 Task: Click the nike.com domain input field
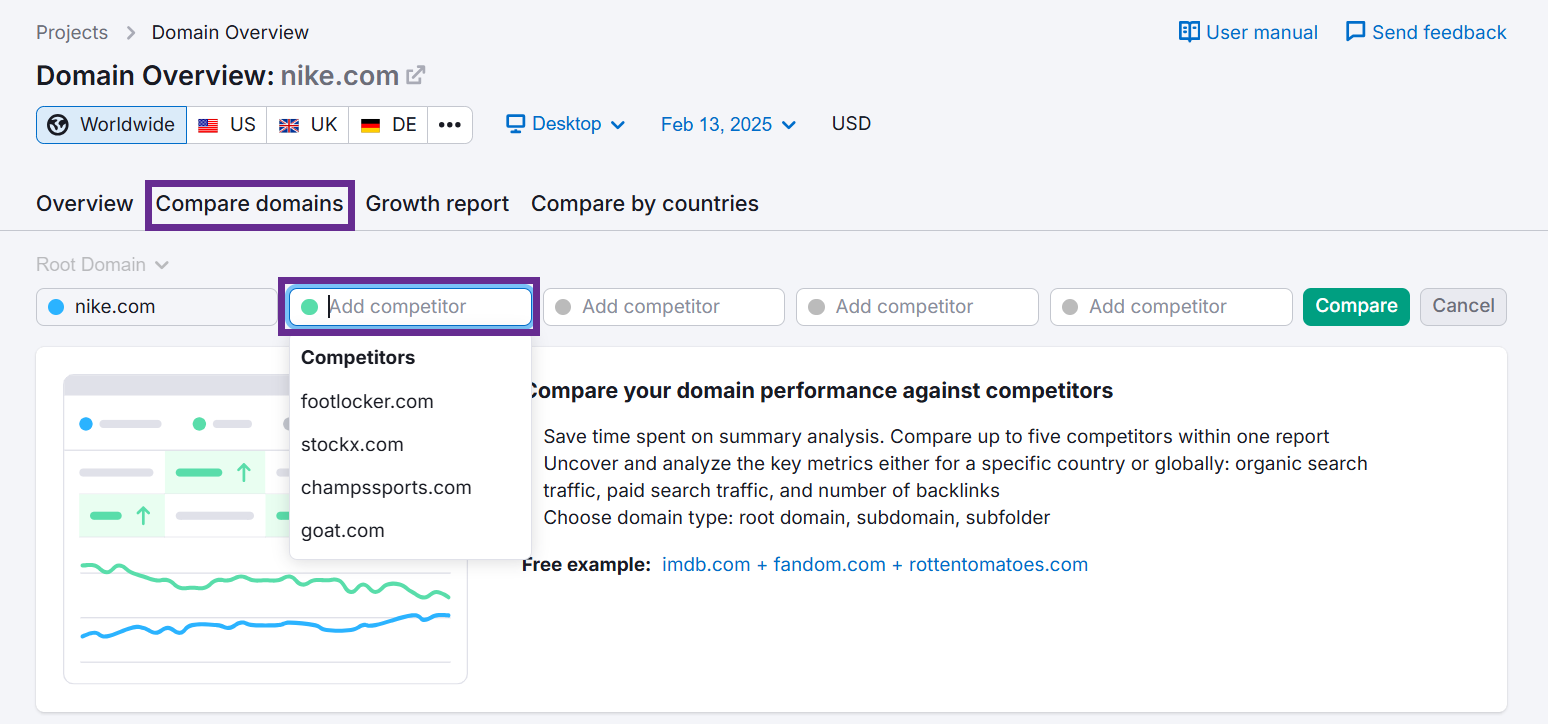156,307
